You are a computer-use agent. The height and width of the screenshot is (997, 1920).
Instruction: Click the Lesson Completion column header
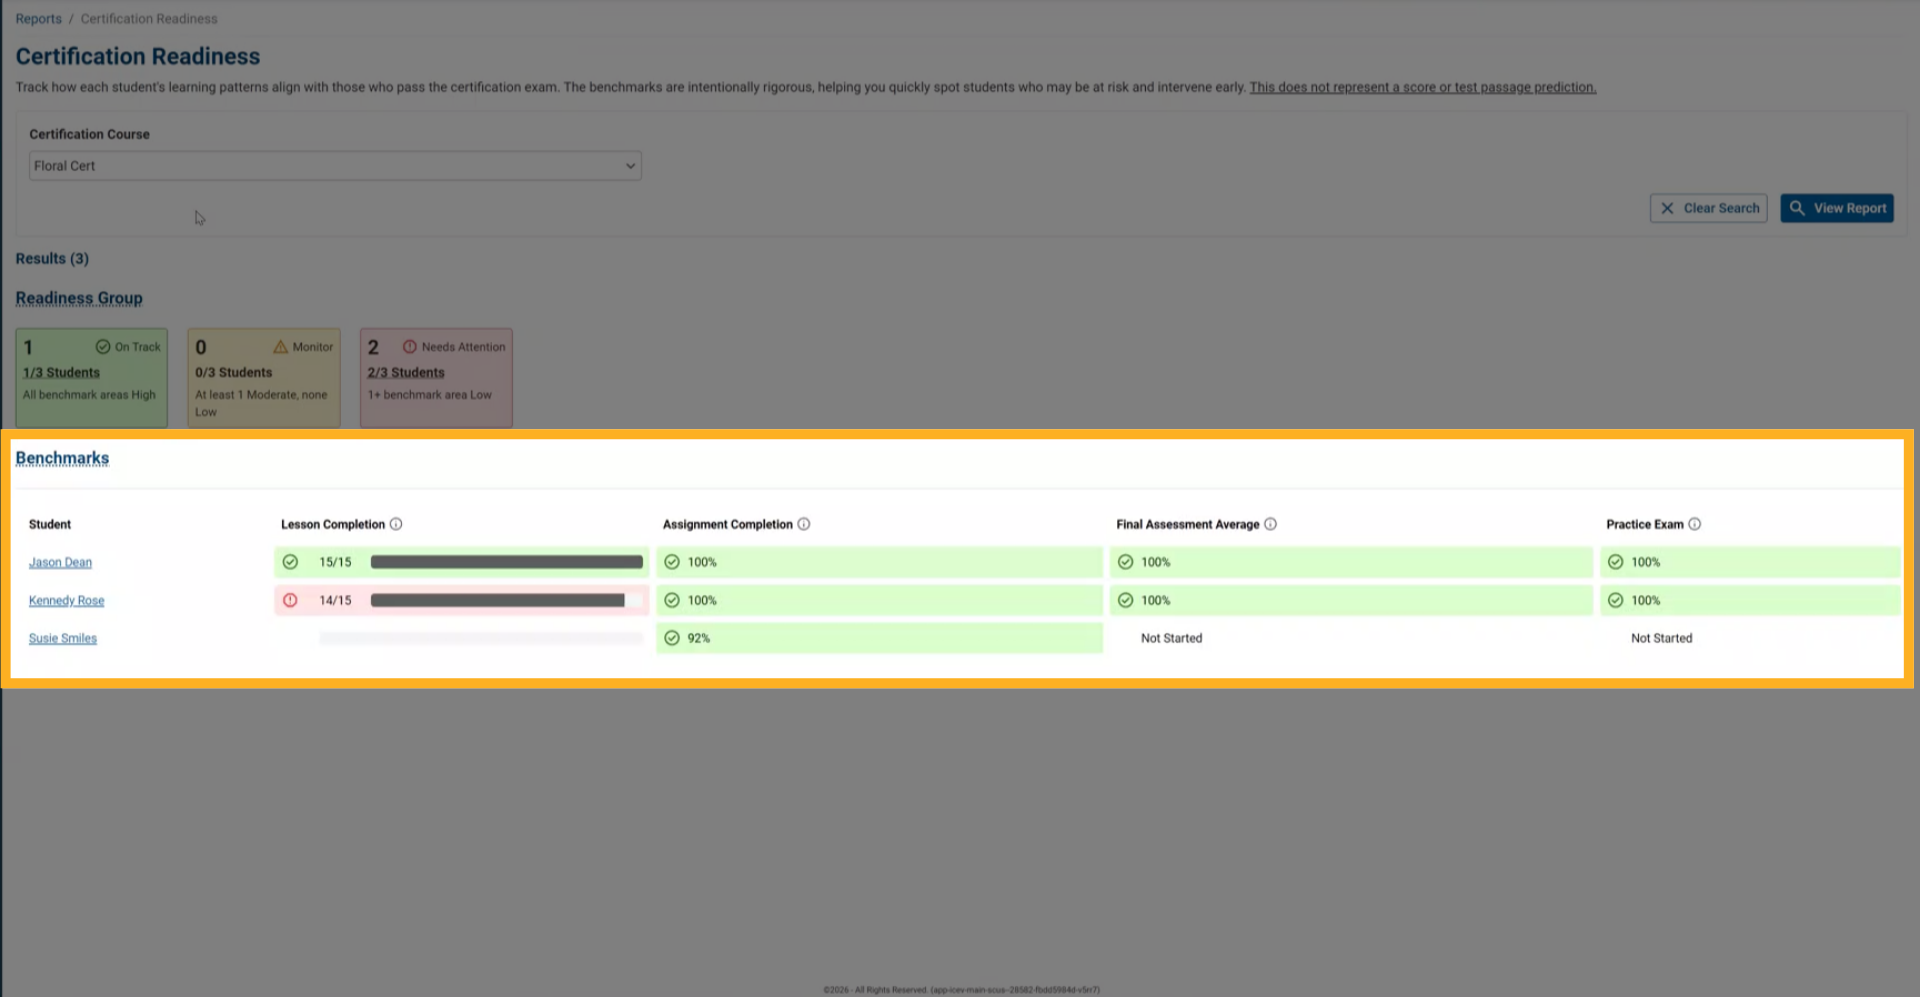pos(333,524)
